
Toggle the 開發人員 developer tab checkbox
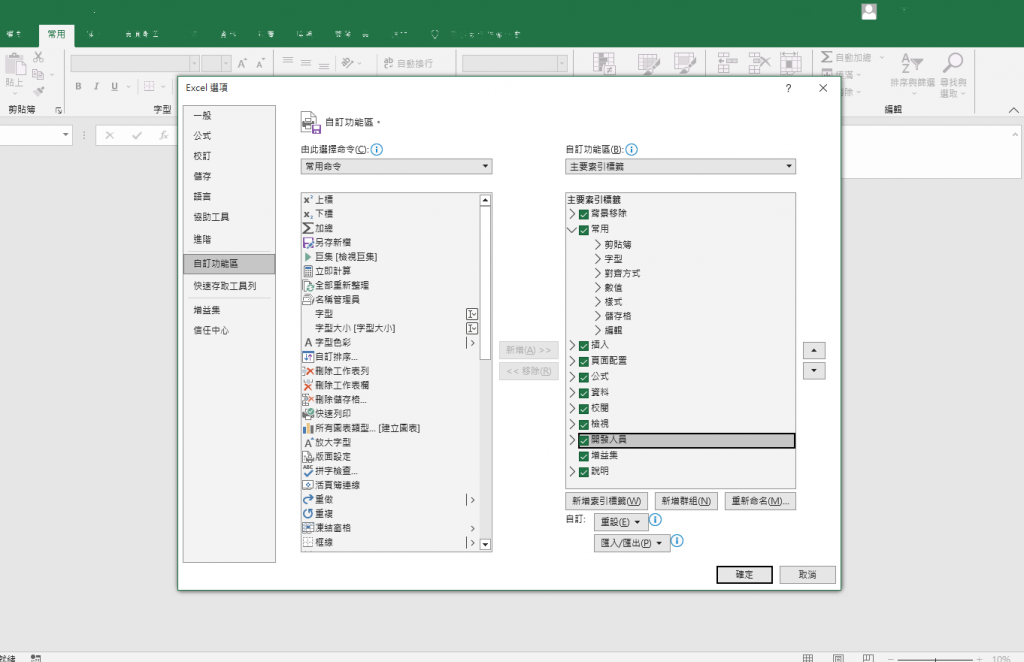(x=584, y=441)
